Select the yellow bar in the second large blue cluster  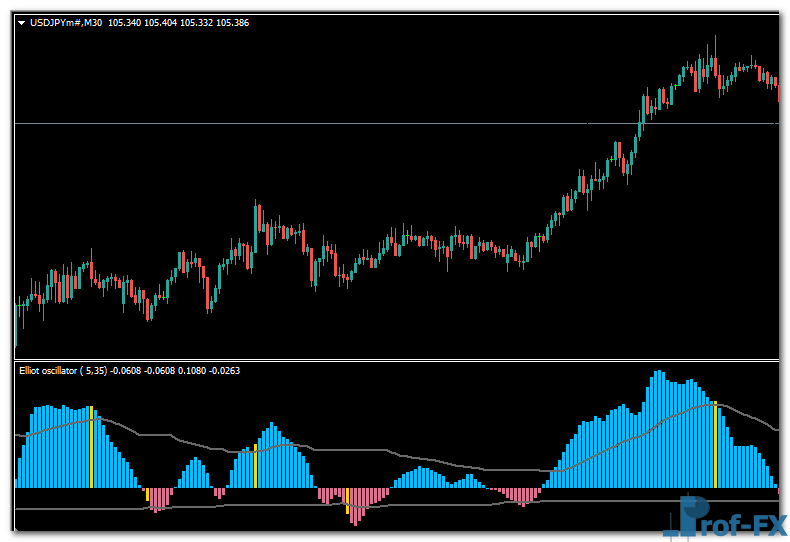[255, 467]
